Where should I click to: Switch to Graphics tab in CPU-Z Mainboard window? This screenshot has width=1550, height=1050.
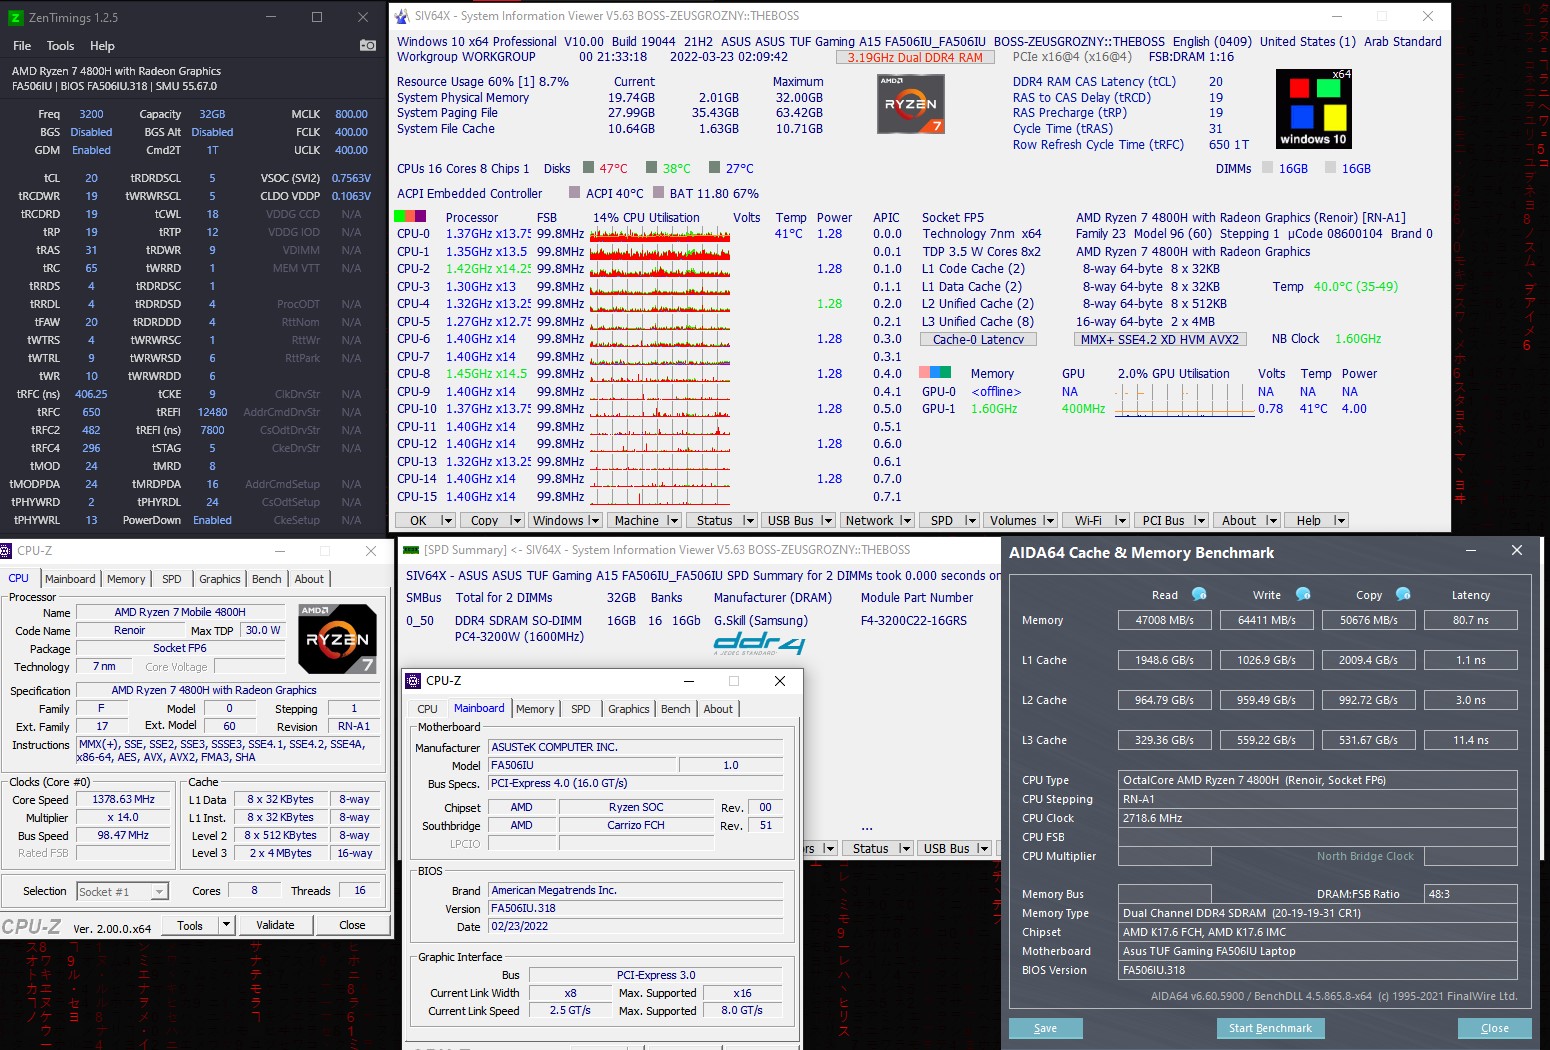(629, 709)
